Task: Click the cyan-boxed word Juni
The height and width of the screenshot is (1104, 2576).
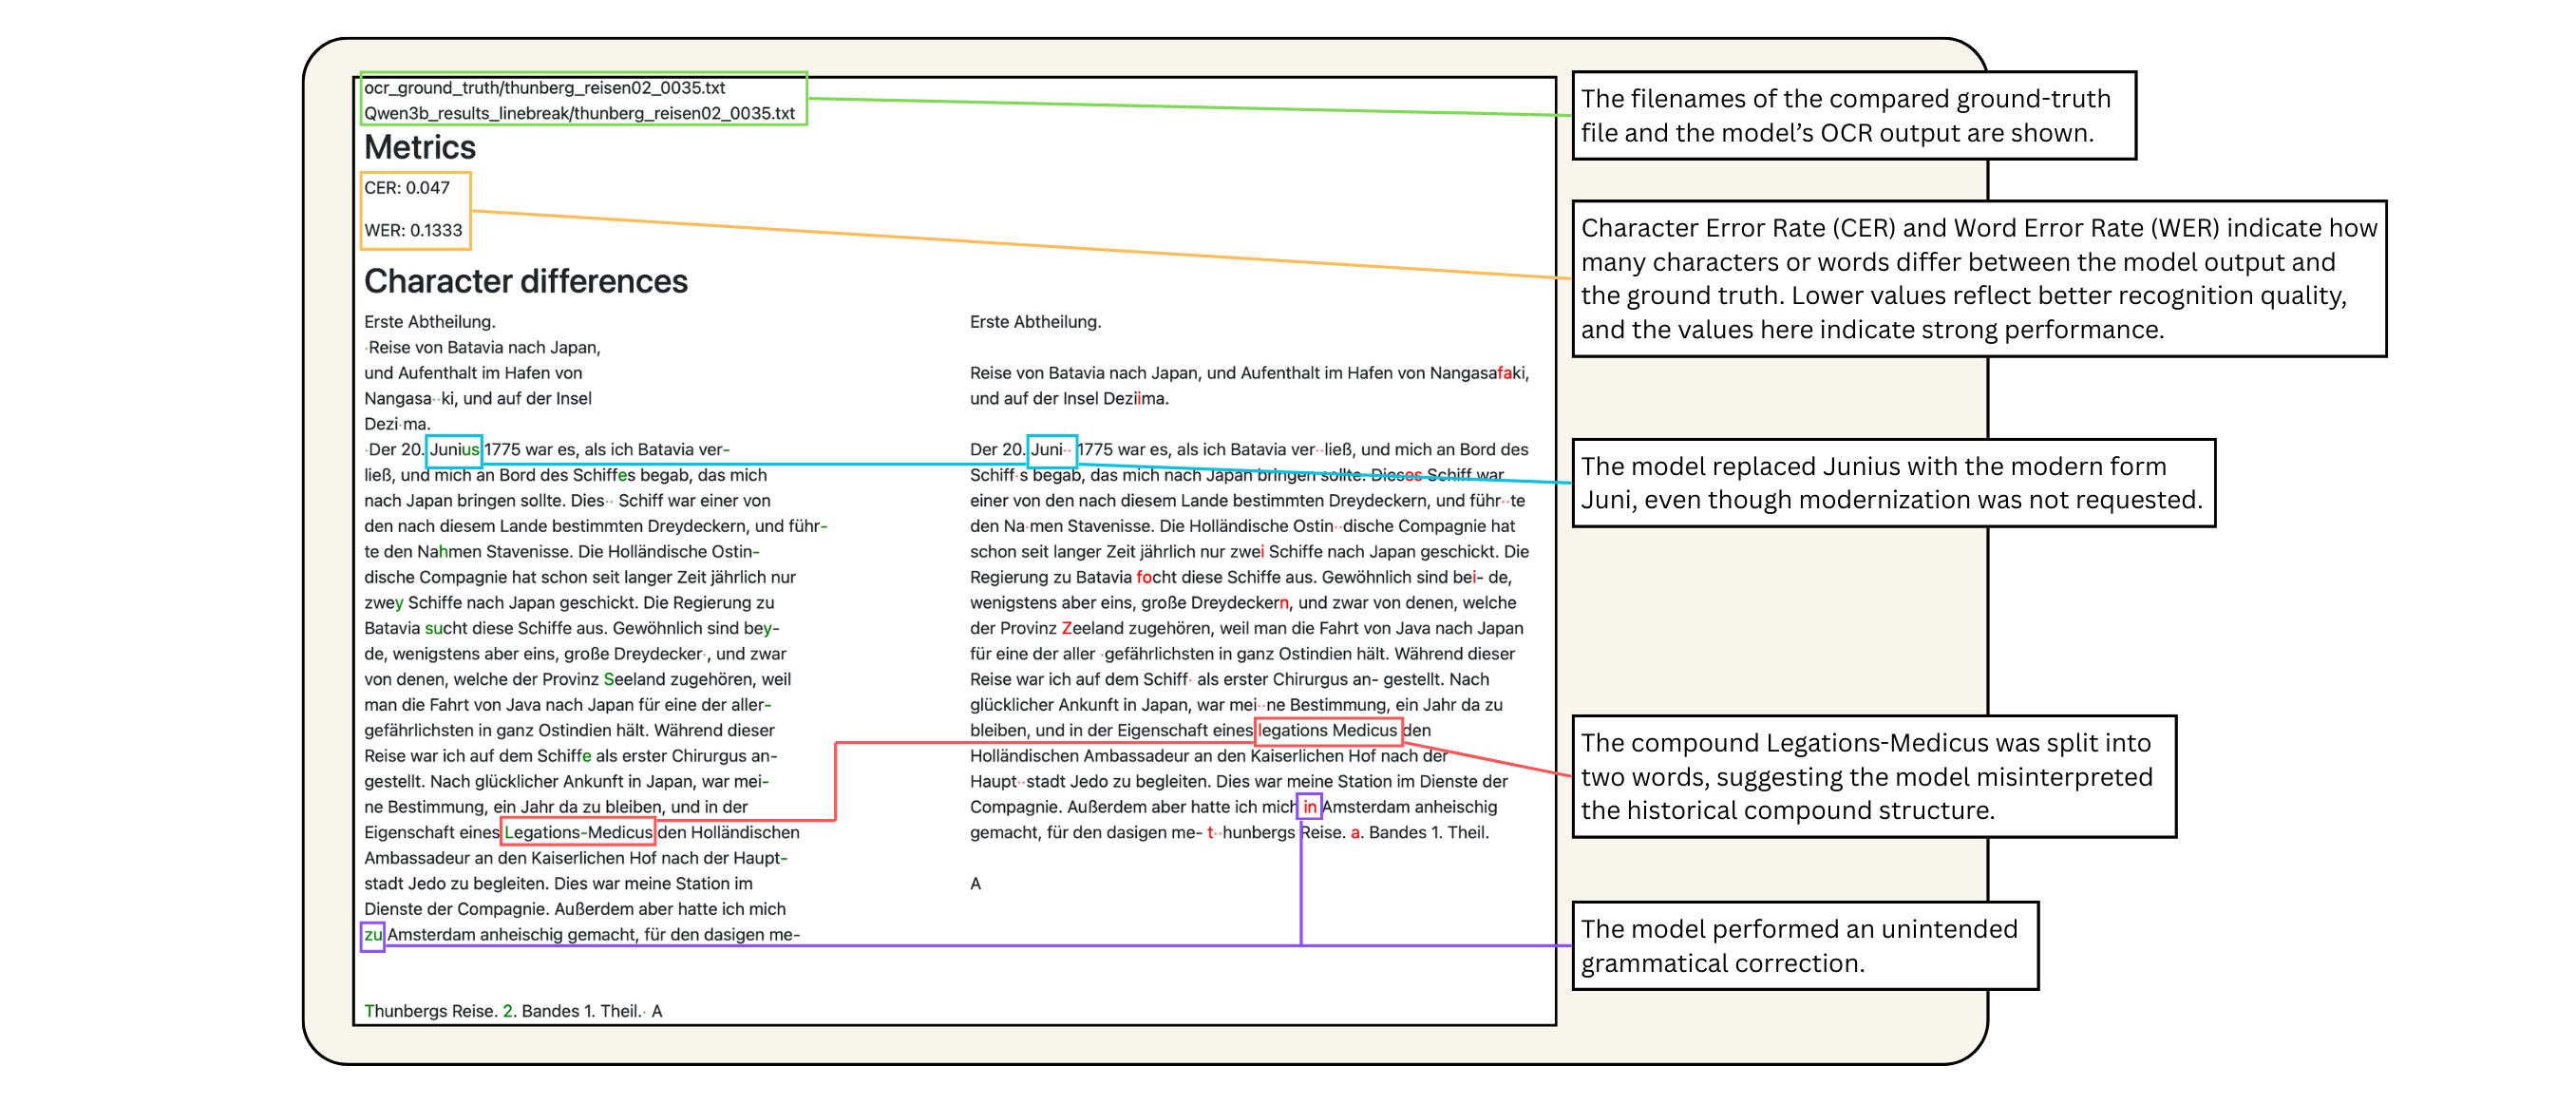Action: coord(1048,450)
